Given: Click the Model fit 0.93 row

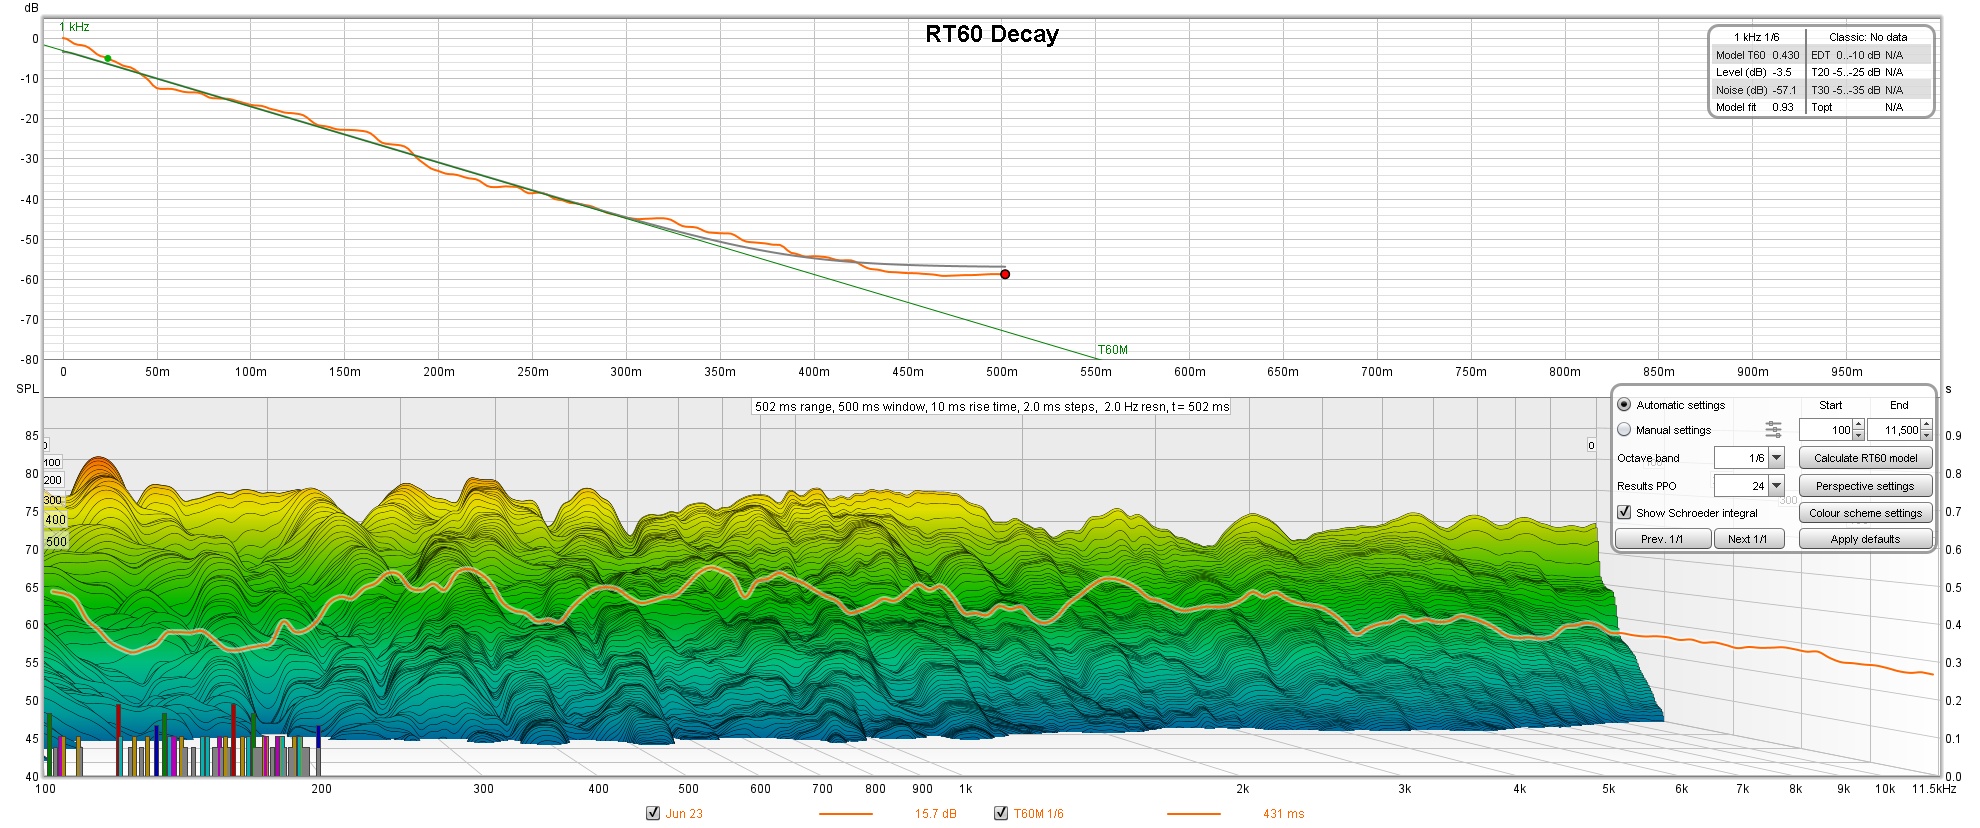Looking at the screenshot, I should point(1758,107).
